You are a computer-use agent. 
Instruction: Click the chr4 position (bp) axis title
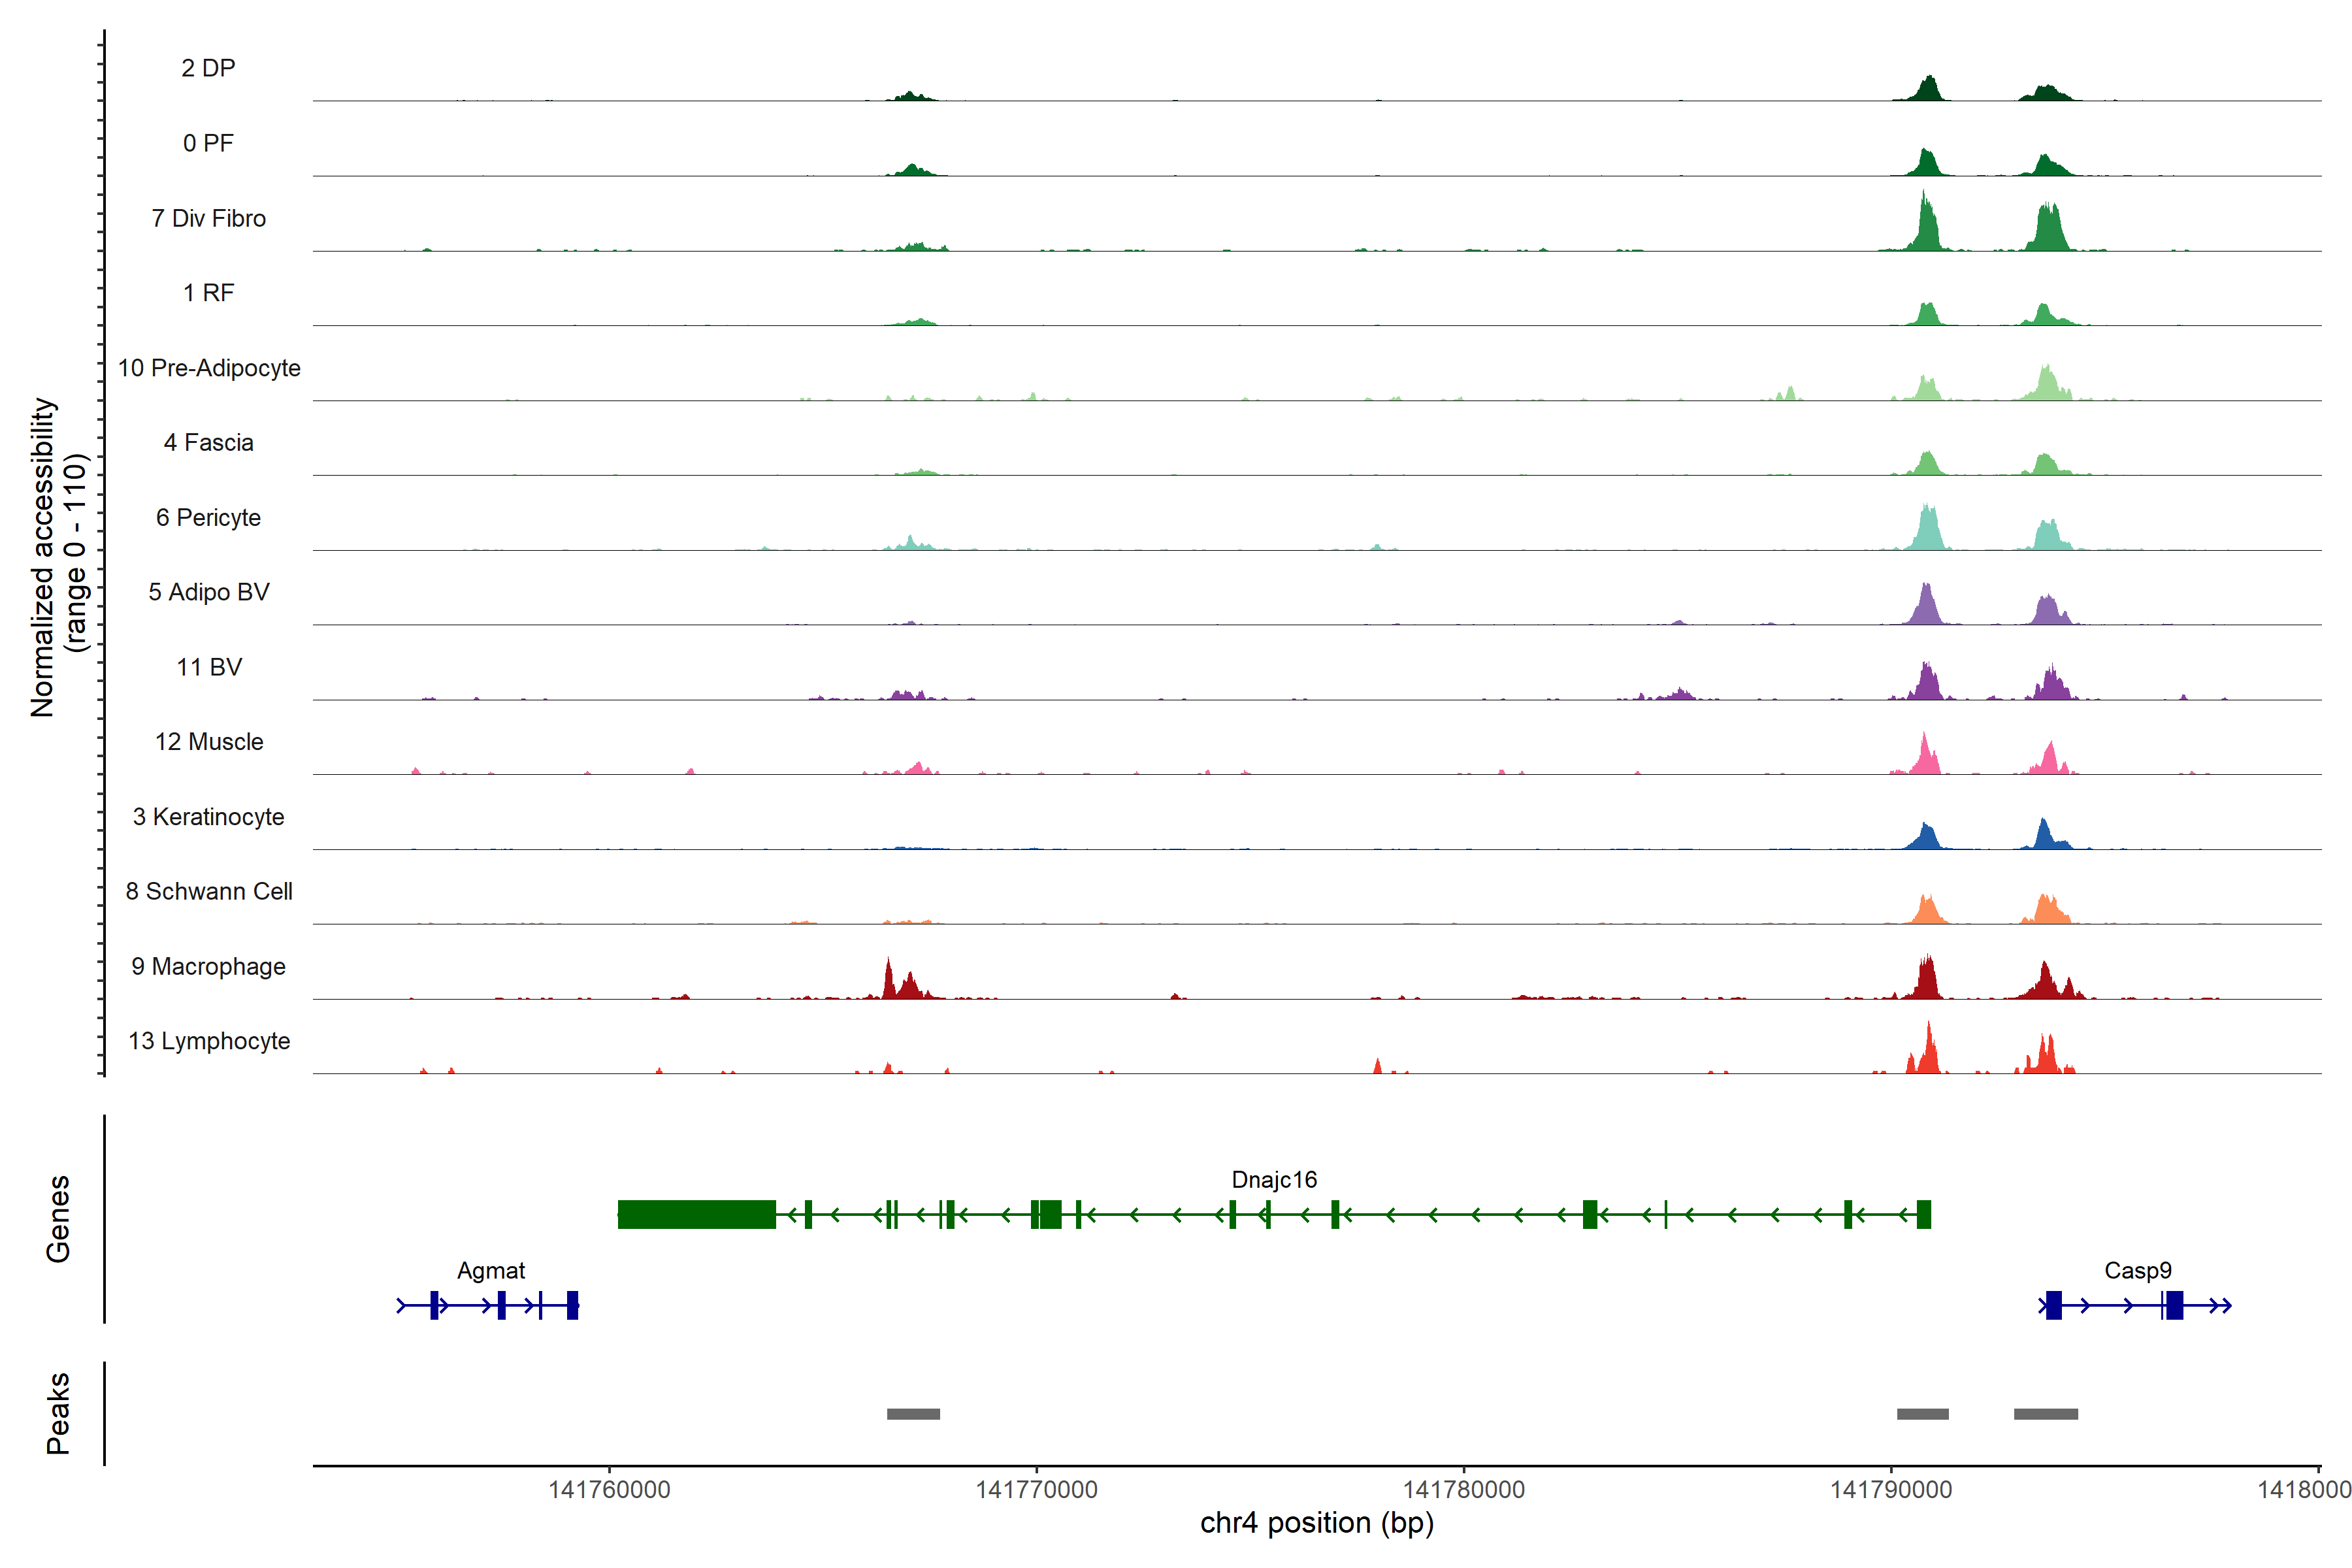tap(1316, 1523)
